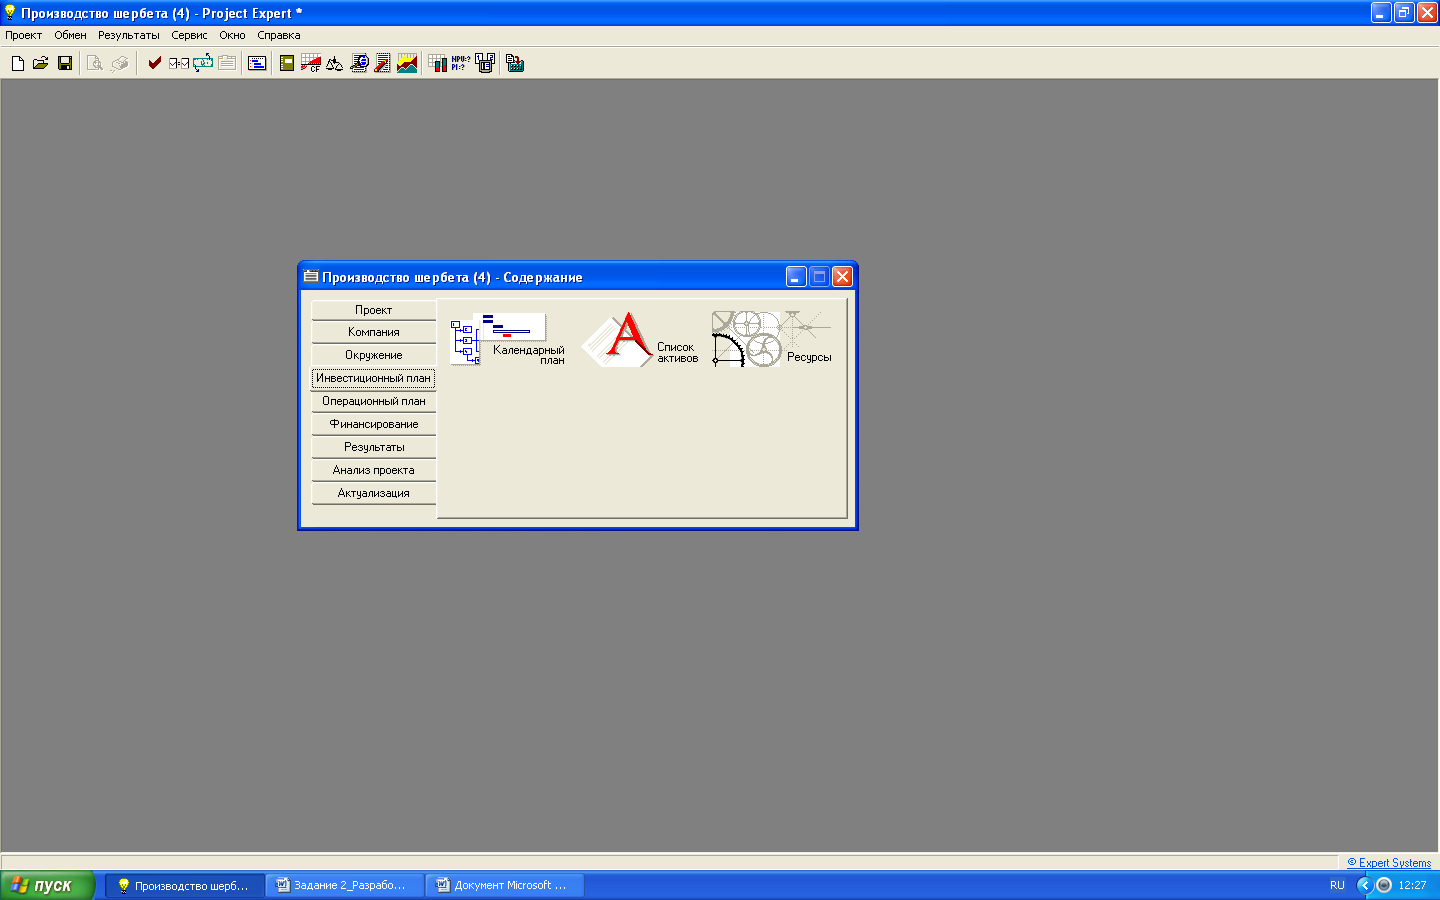
Task: Switch to the Компания section
Action: (373, 332)
